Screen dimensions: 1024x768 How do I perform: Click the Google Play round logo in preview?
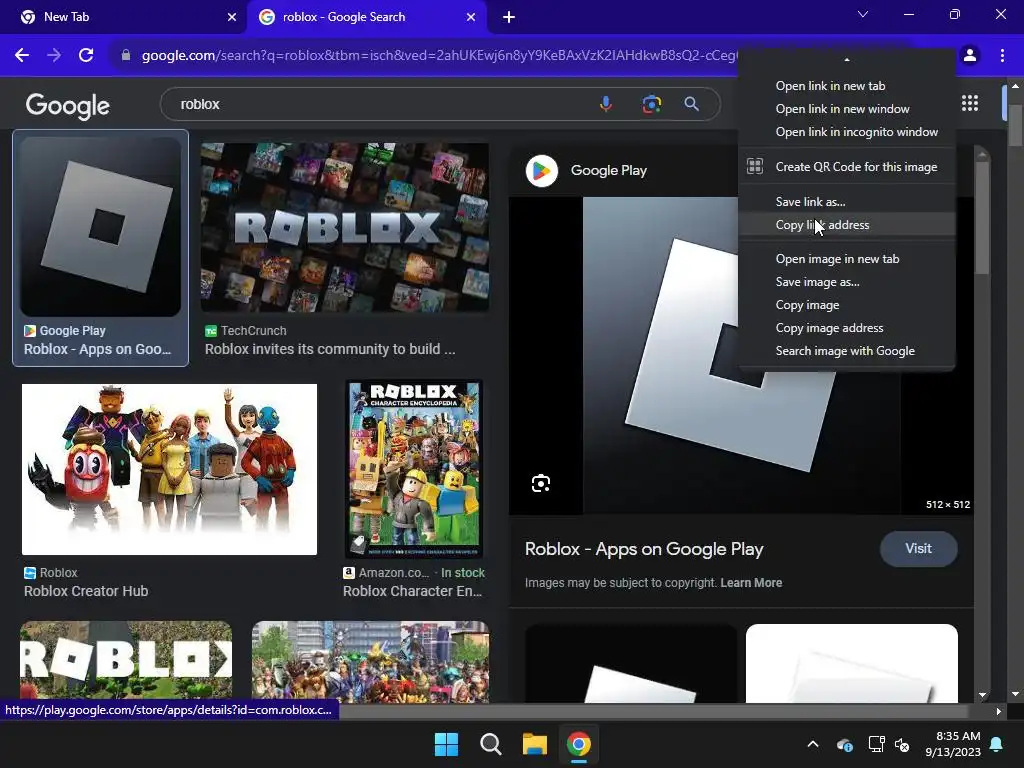[542, 171]
